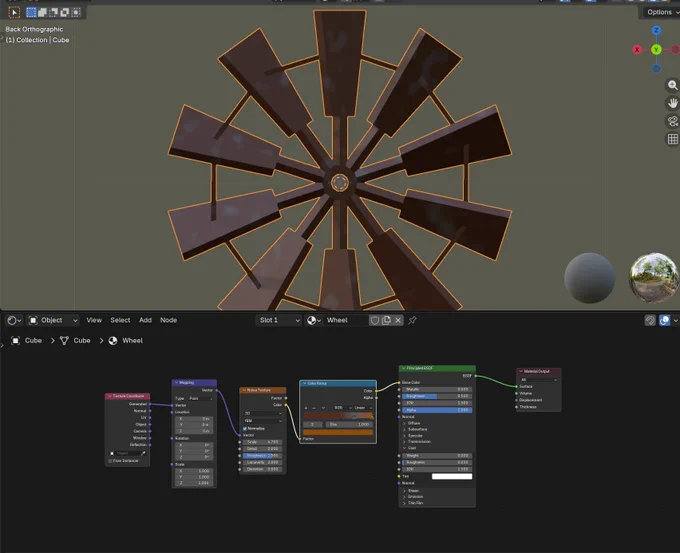Click the hand pan view icon
The height and width of the screenshot is (553, 680).
click(673, 103)
